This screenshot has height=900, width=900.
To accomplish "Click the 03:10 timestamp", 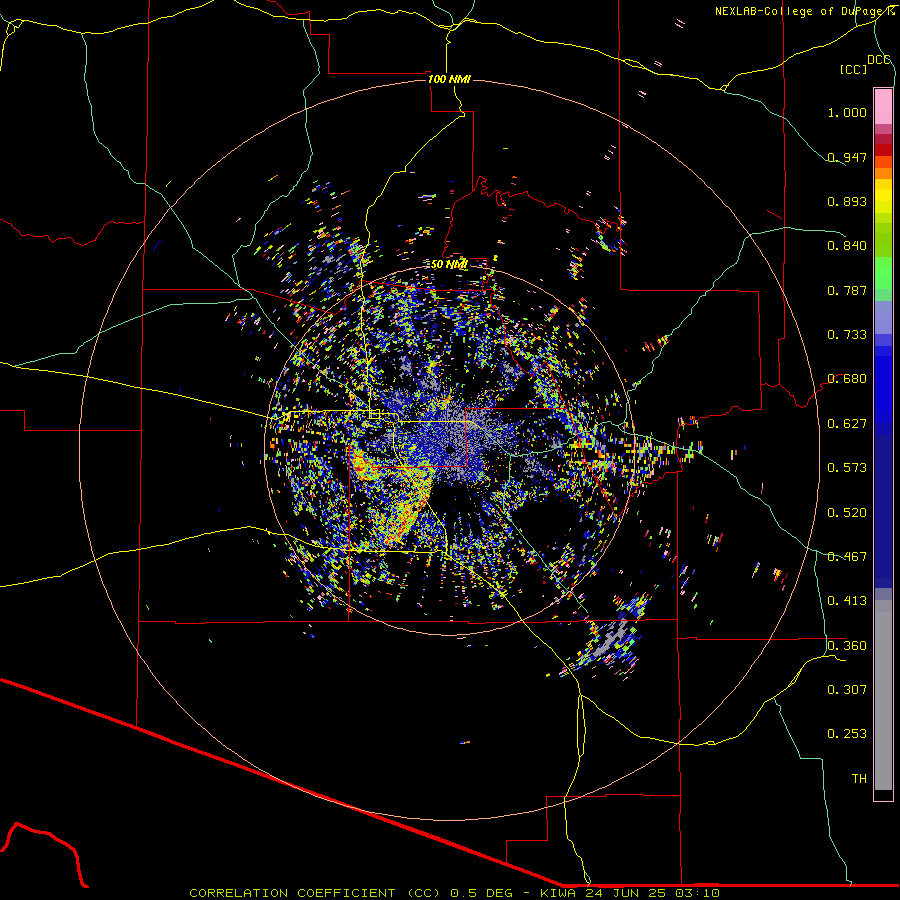I will coord(698,893).
